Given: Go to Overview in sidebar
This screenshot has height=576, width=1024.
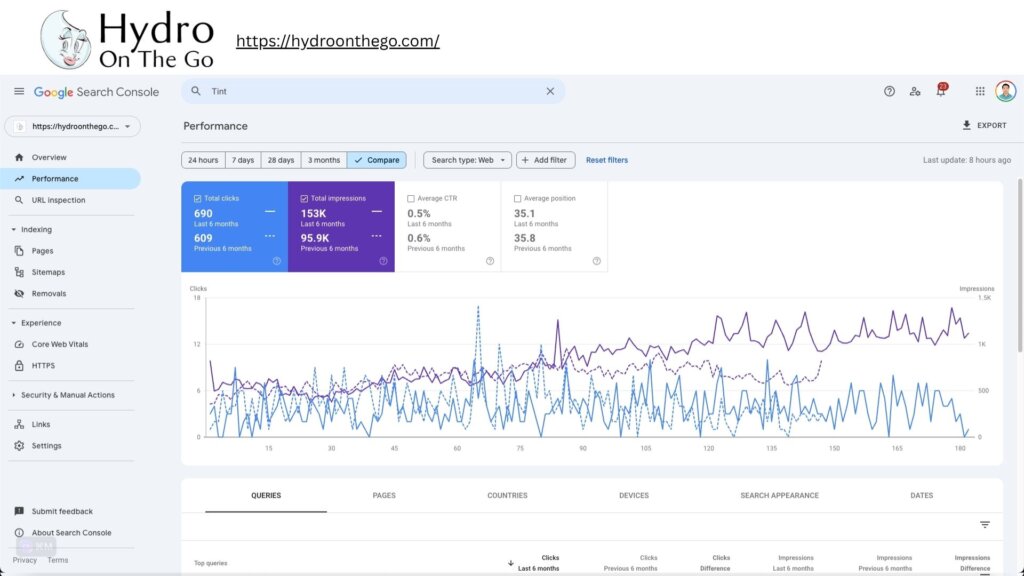Looking at the screenshot, I should point(49,157).
